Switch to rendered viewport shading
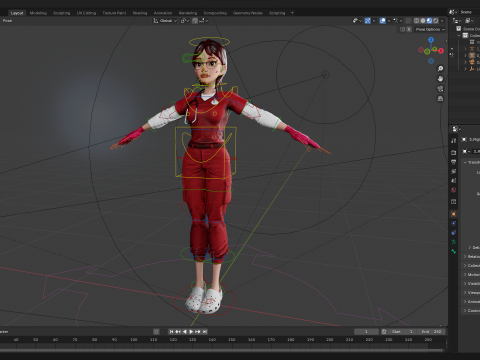Screen dimensions: 480x360 [436, 21]
